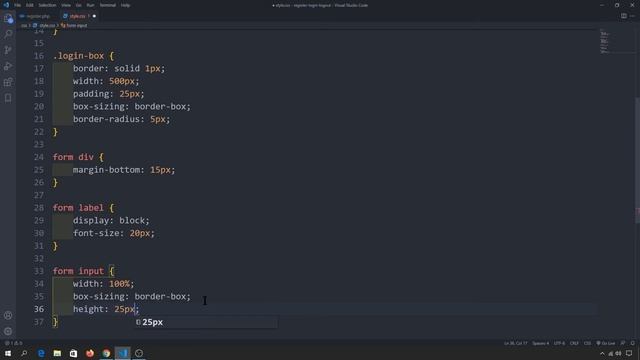The height and width of the screenshot is (360, 640).
Task: Open Microsoft Store from the taskbar
Action: (x=73, y=353)
